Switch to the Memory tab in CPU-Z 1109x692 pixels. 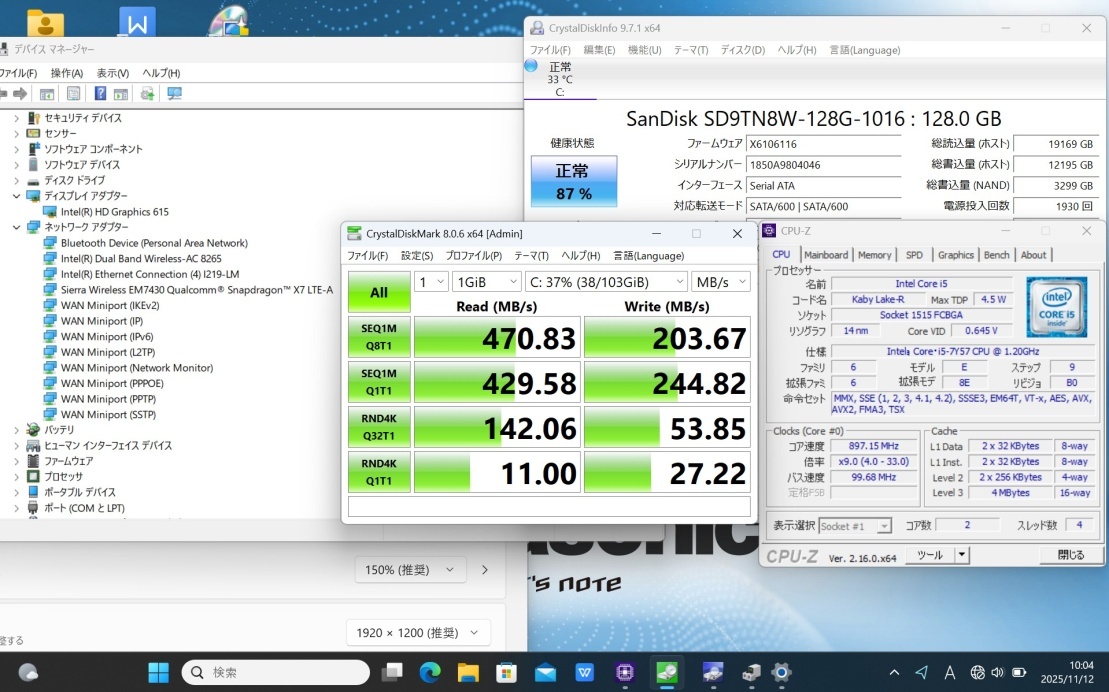(874, 255)
